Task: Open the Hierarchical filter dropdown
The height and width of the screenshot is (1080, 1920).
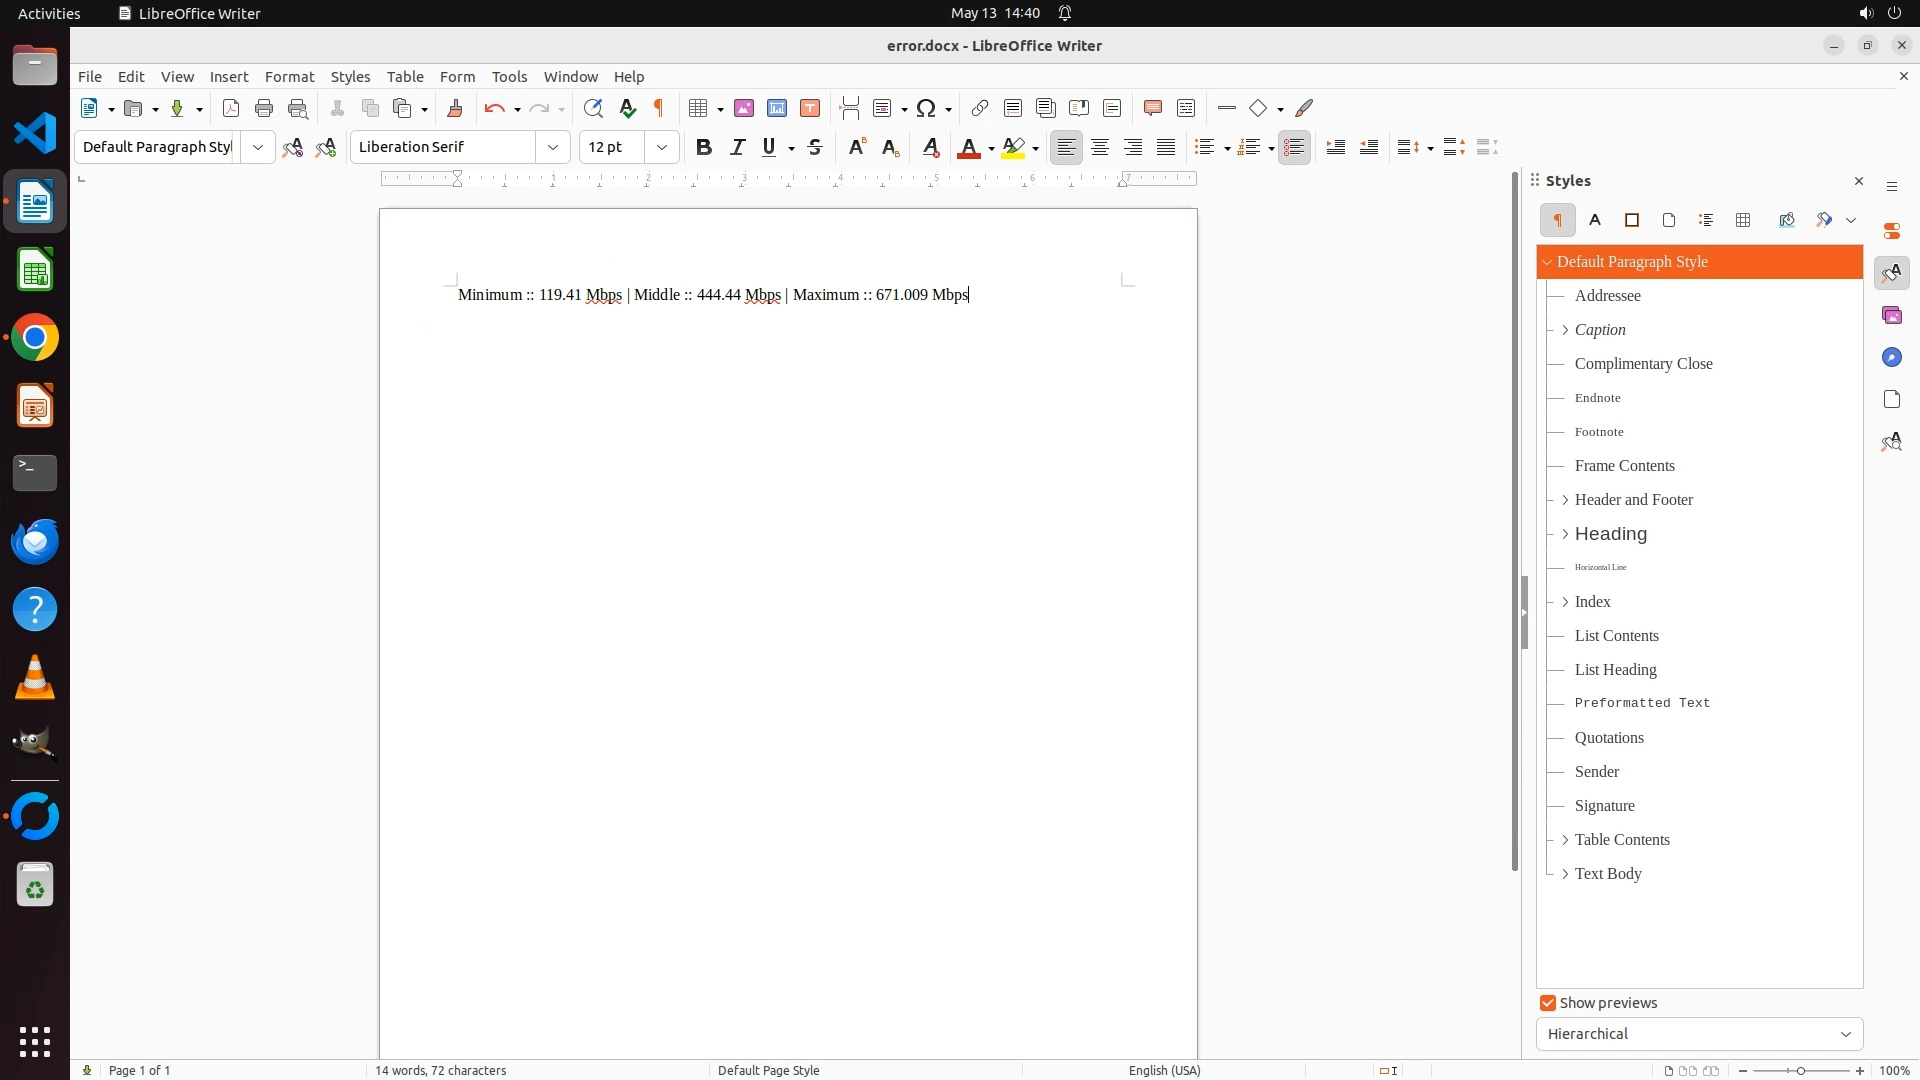Action: click(x=1698, y=1034)
